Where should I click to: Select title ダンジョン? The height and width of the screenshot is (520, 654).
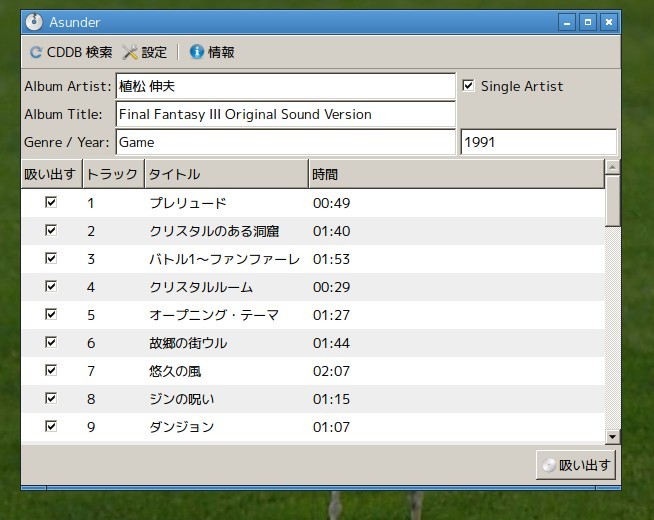(x=181, y=427)
